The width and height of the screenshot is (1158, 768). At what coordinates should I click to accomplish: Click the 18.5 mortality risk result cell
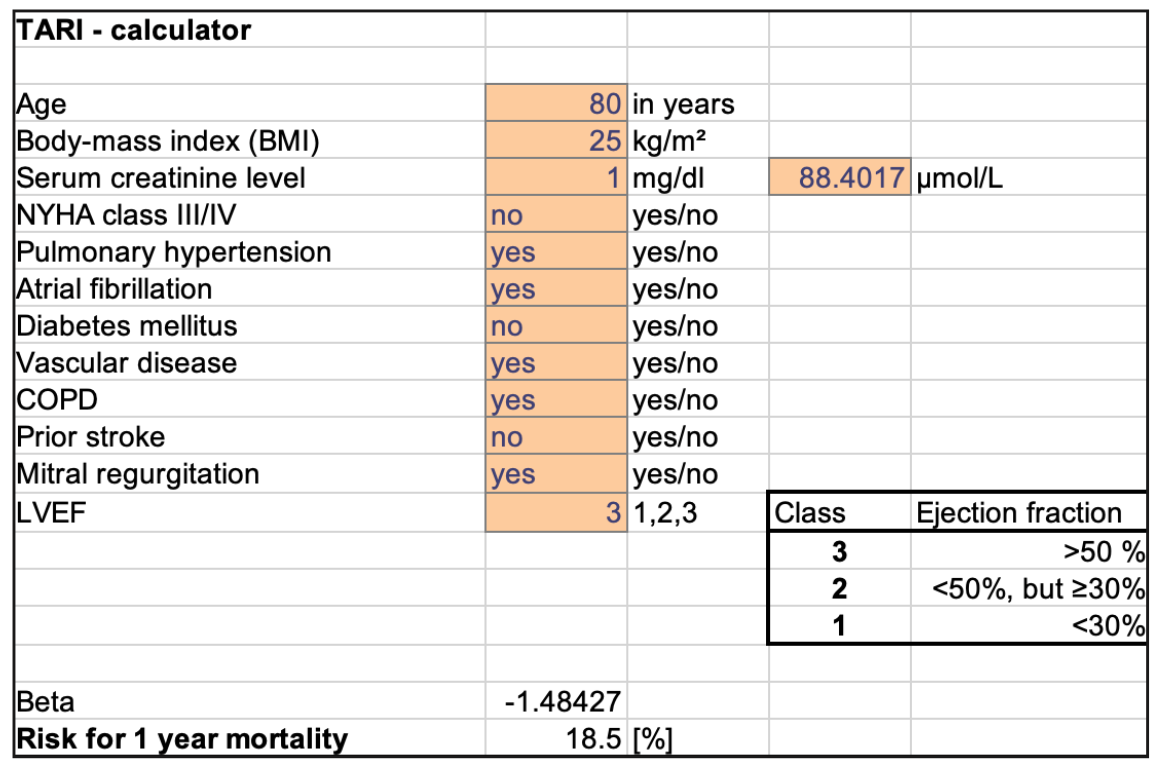pos(556,739)
